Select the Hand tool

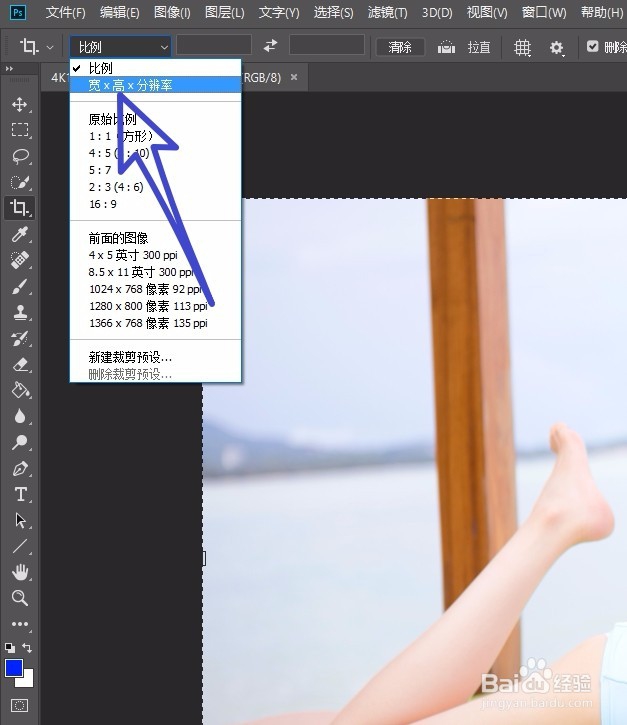tap(20, 572)
